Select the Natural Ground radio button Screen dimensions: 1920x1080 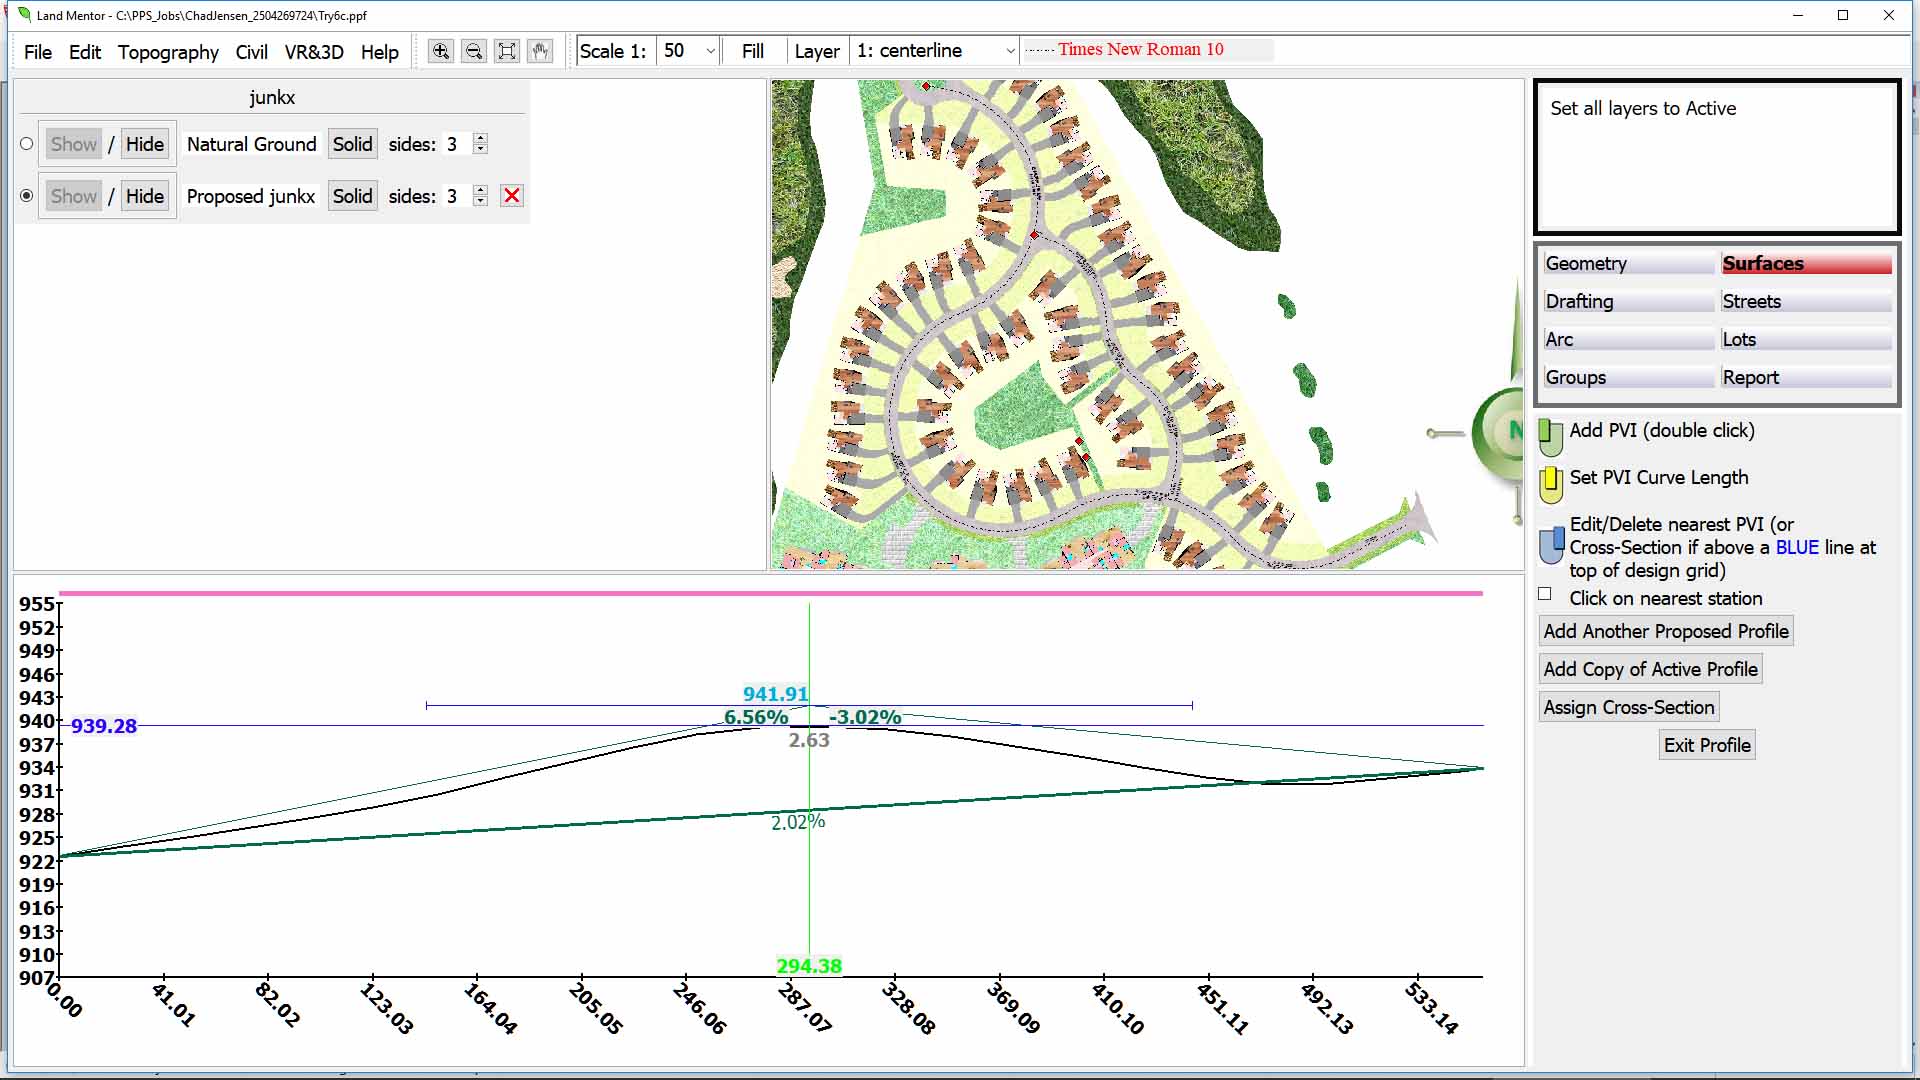pyautogui.click(x=27, y=144)
